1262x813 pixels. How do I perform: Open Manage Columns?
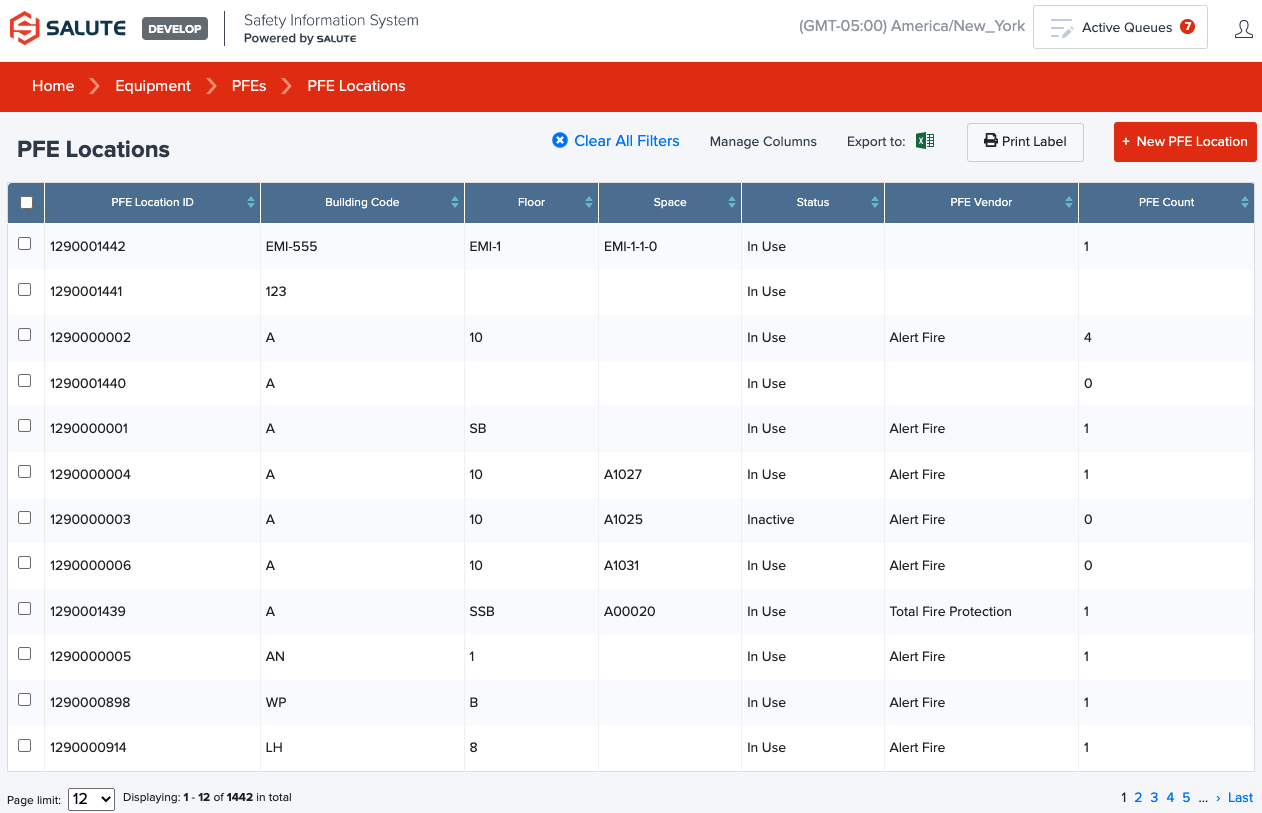coord(763,142)
